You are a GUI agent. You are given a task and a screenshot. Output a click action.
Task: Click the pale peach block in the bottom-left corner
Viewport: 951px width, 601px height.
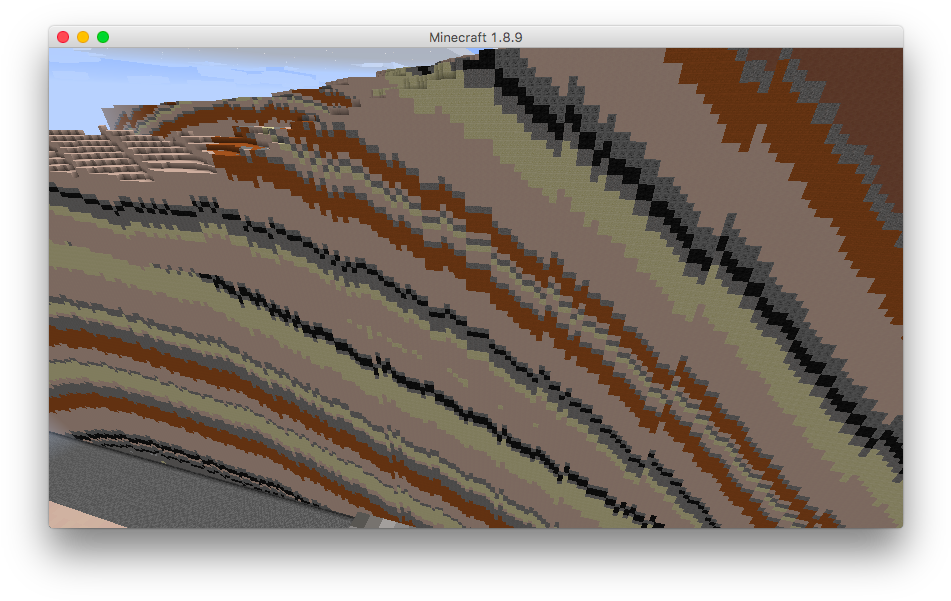(x=70, y=517)
